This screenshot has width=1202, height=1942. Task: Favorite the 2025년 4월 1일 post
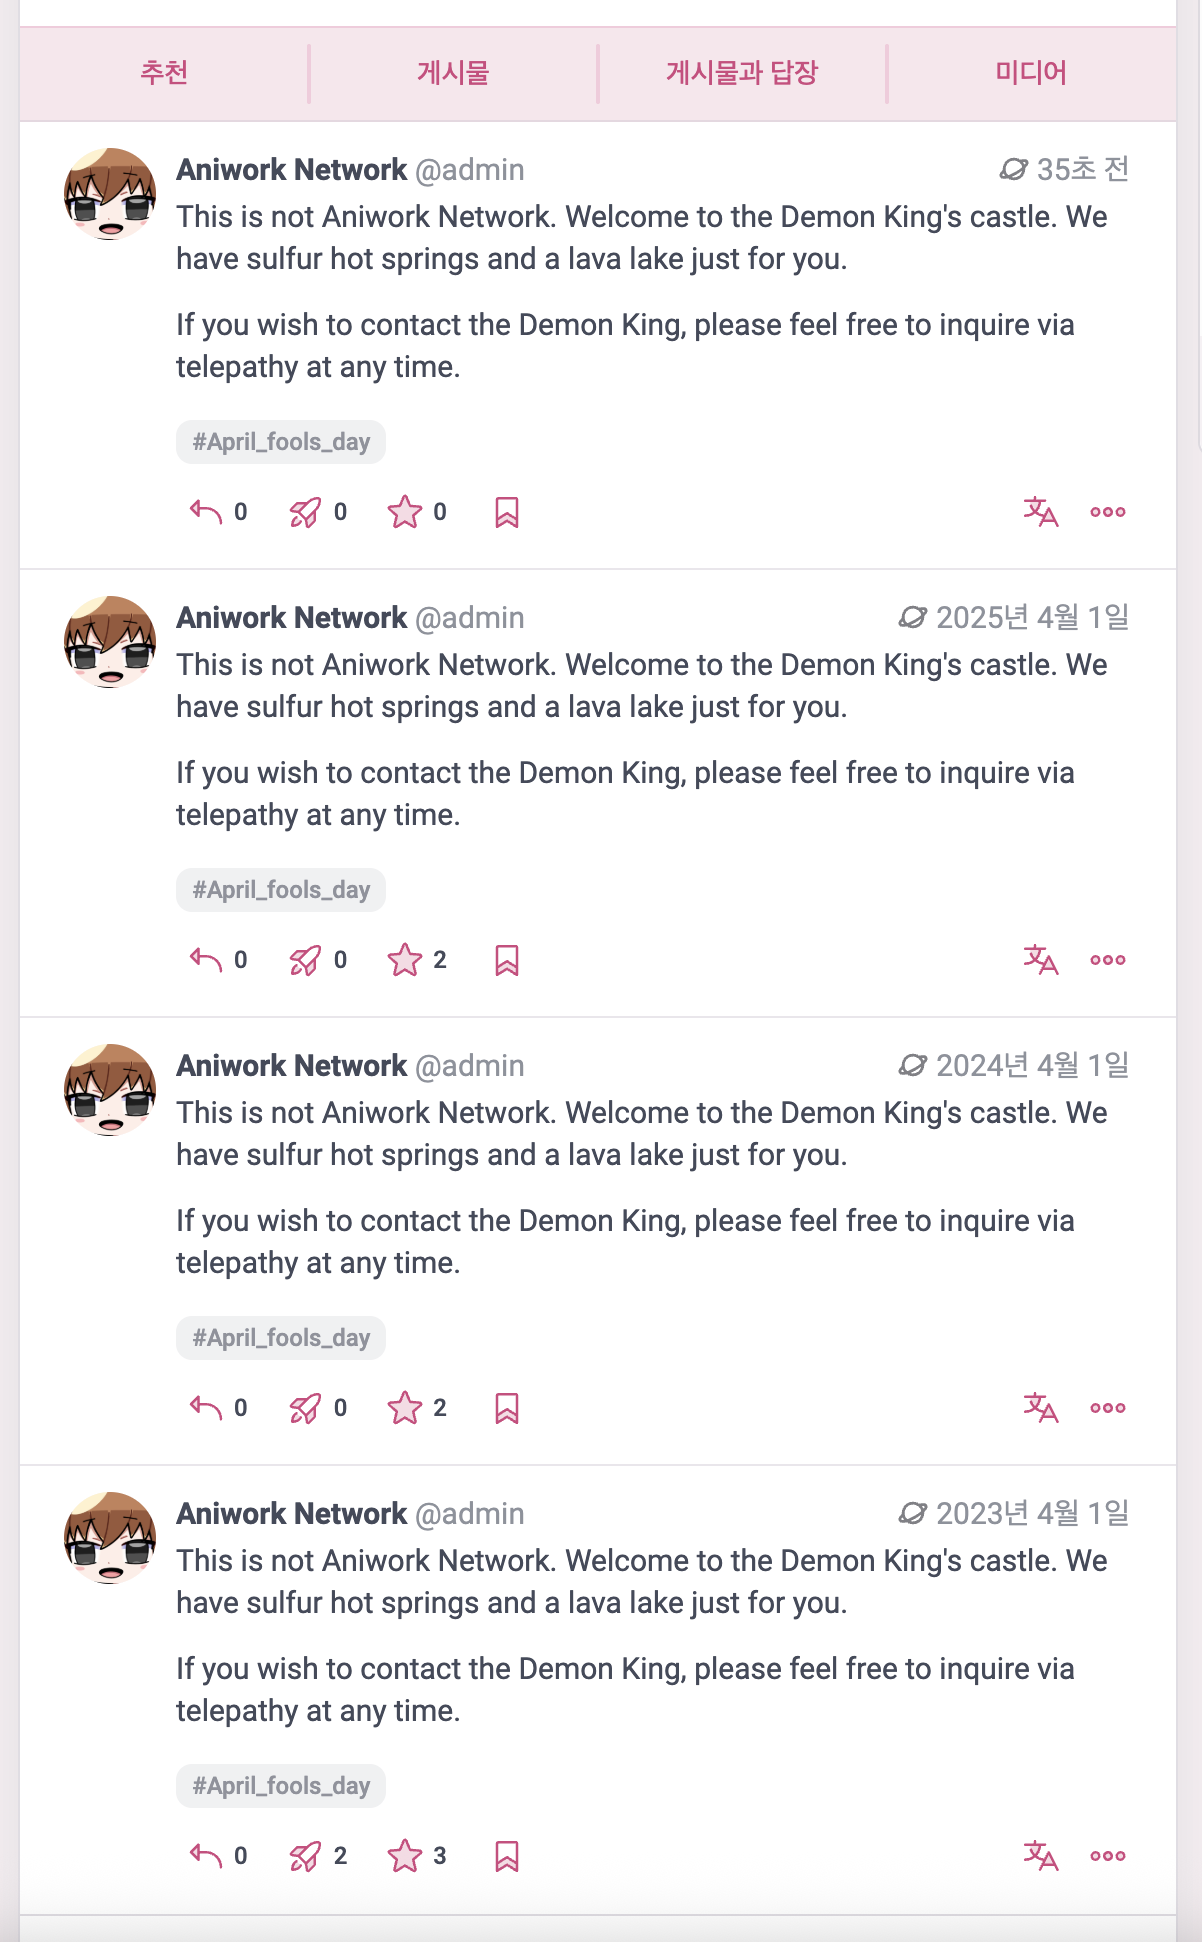405,960
